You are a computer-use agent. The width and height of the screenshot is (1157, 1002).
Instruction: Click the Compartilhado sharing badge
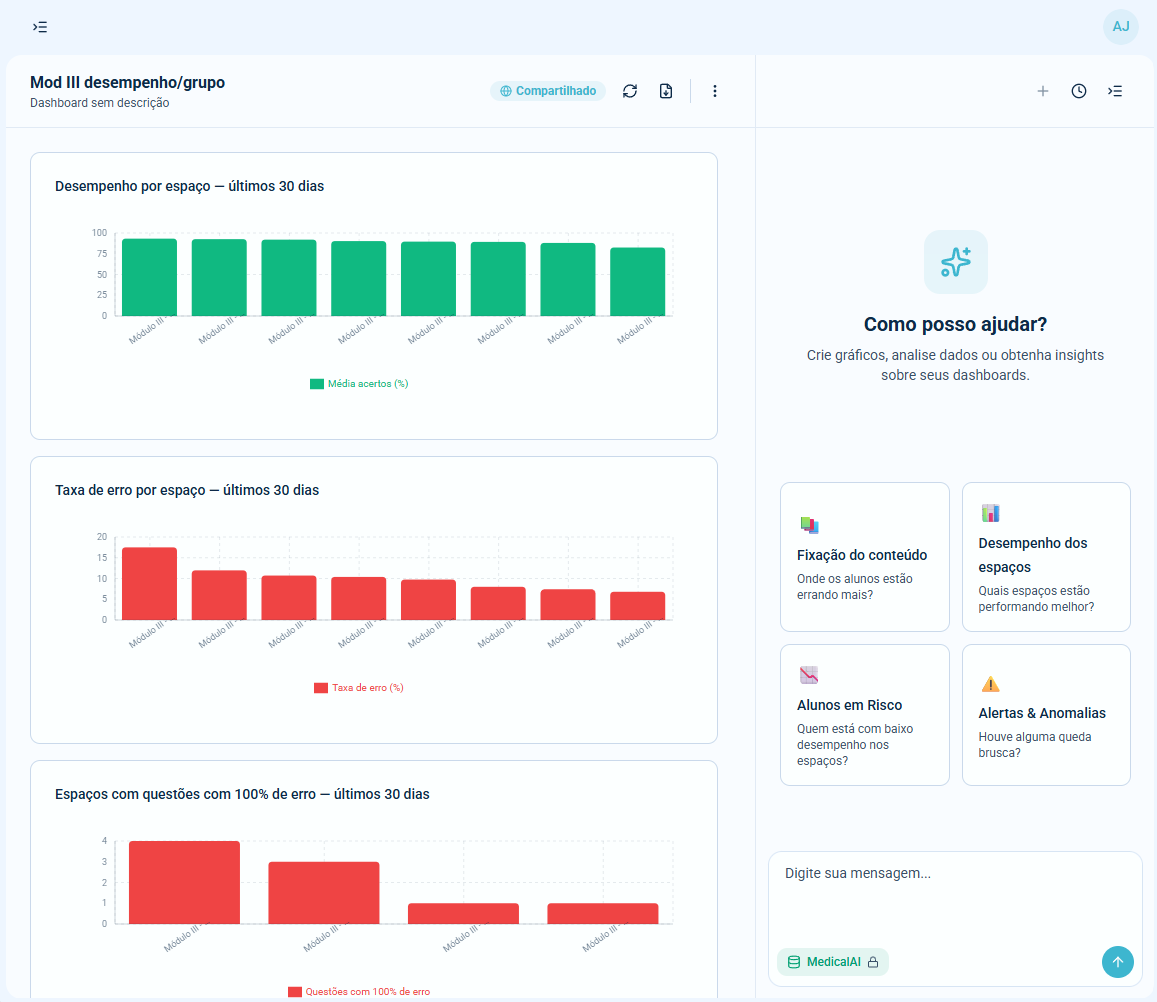(x=548, y=91)
